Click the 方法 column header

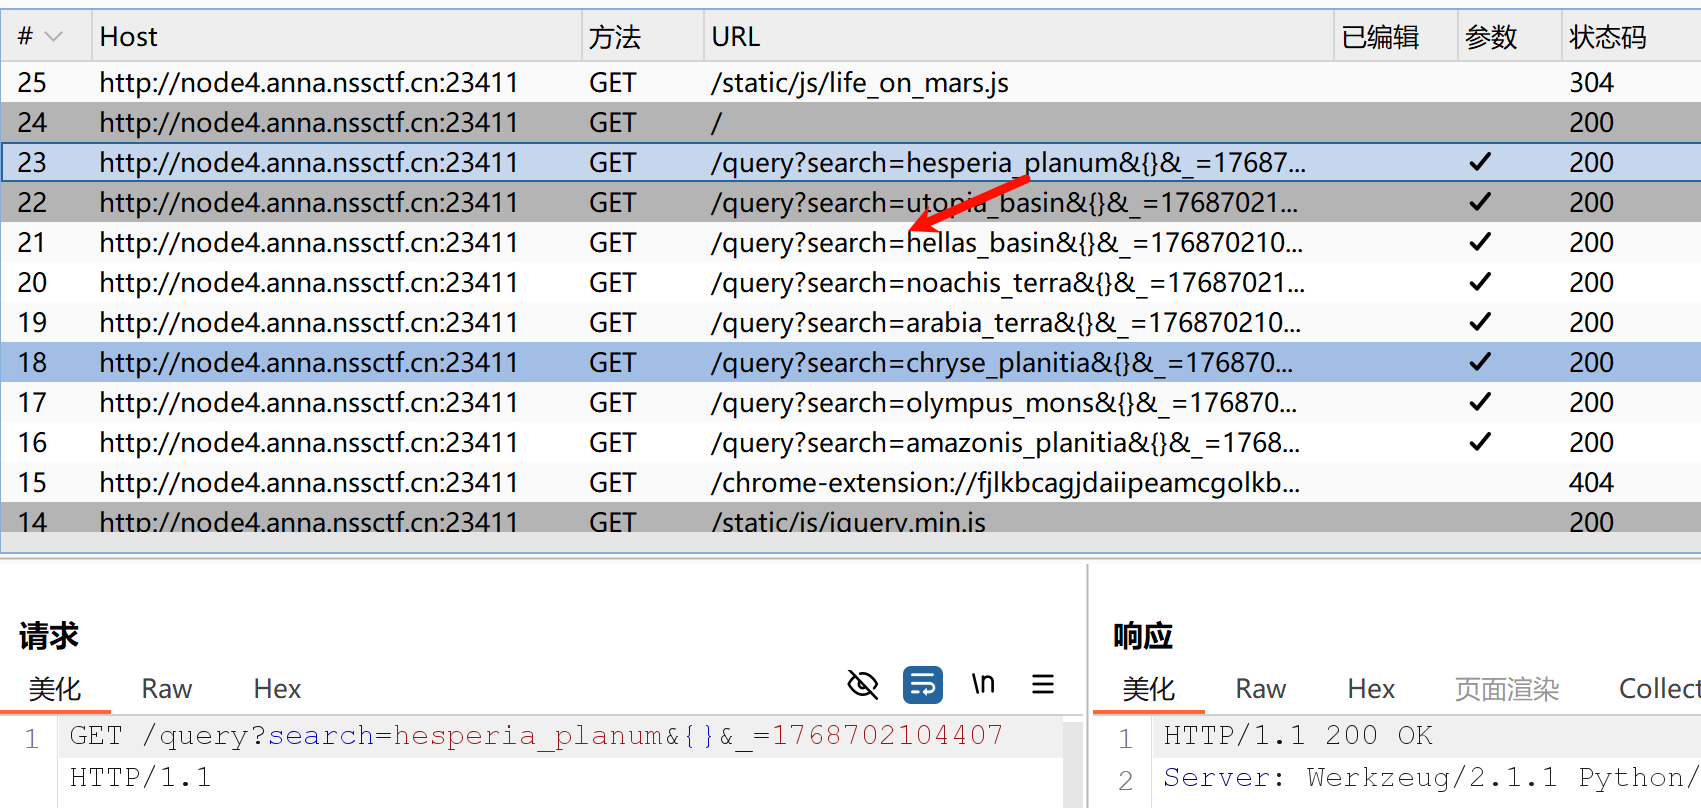click(x=614, y=37)
